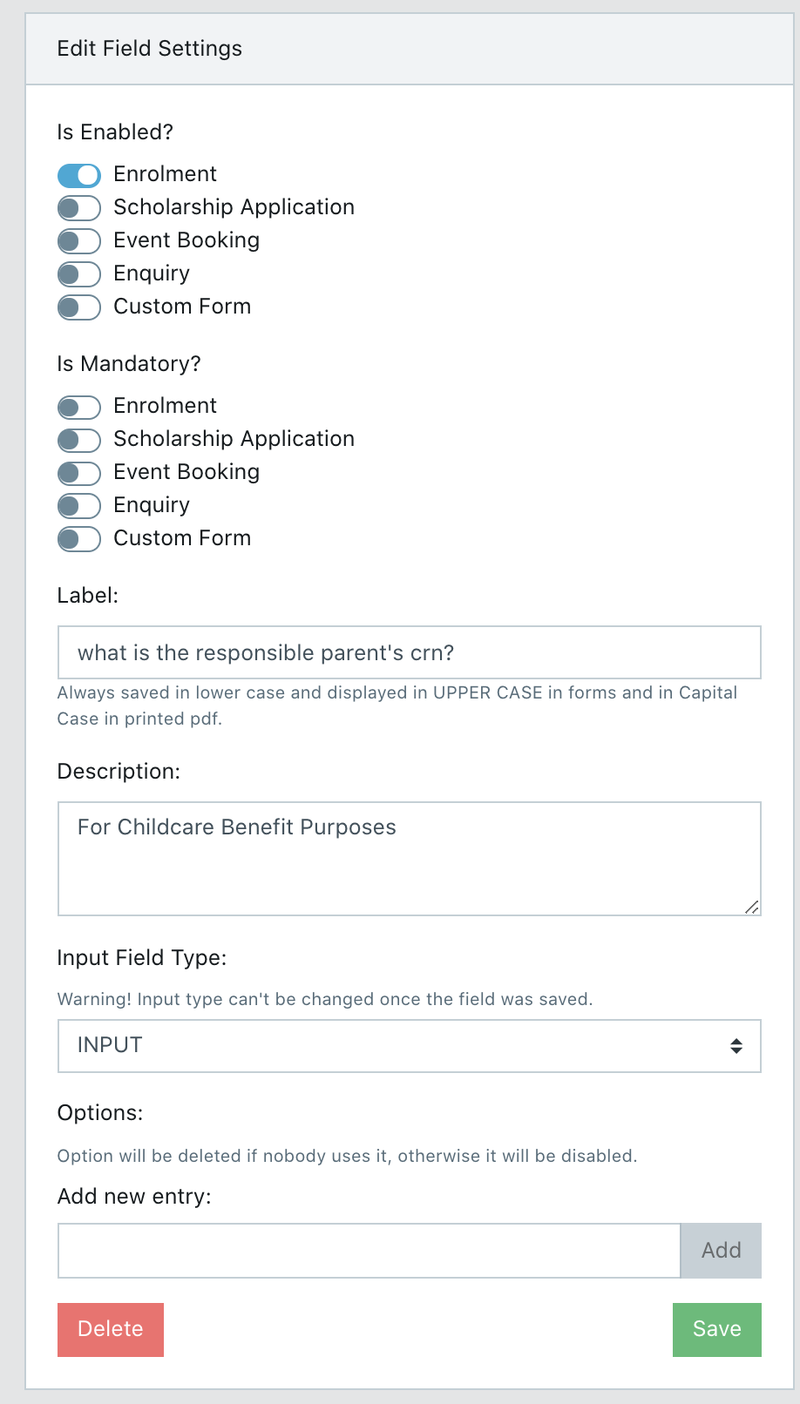Turn on Enquiry under Is Enabled
Screen dimensions: 800x1404
pos(79,274)
